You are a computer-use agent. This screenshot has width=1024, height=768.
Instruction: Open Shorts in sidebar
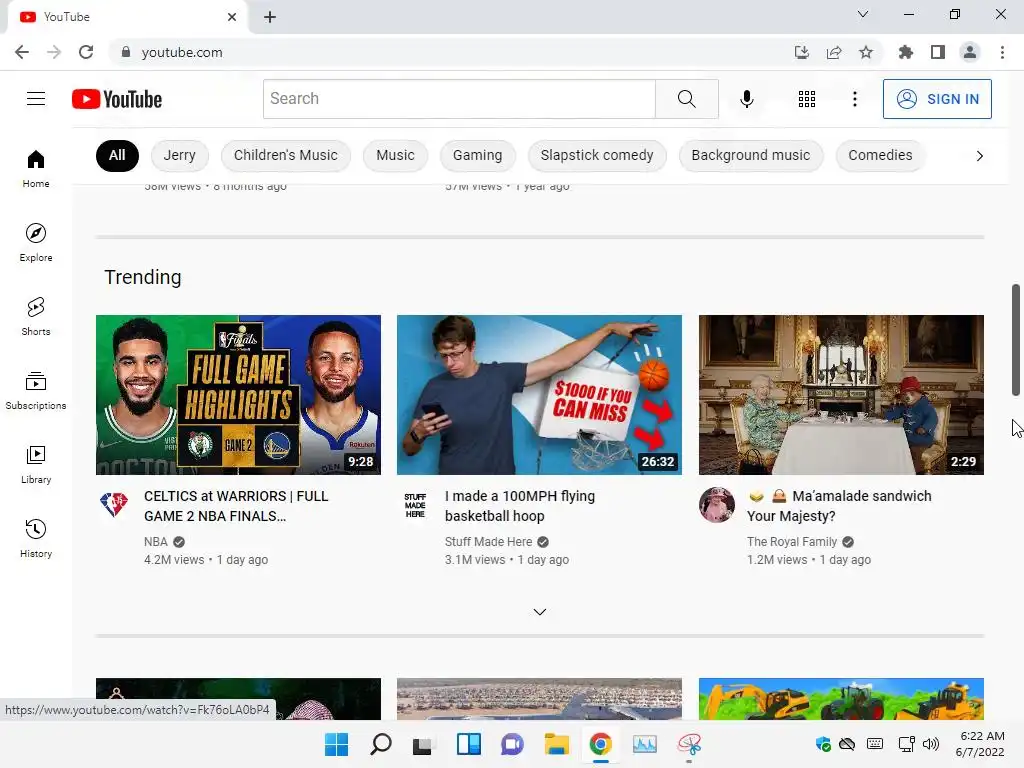pyautogui.click(x=36, y=317)
